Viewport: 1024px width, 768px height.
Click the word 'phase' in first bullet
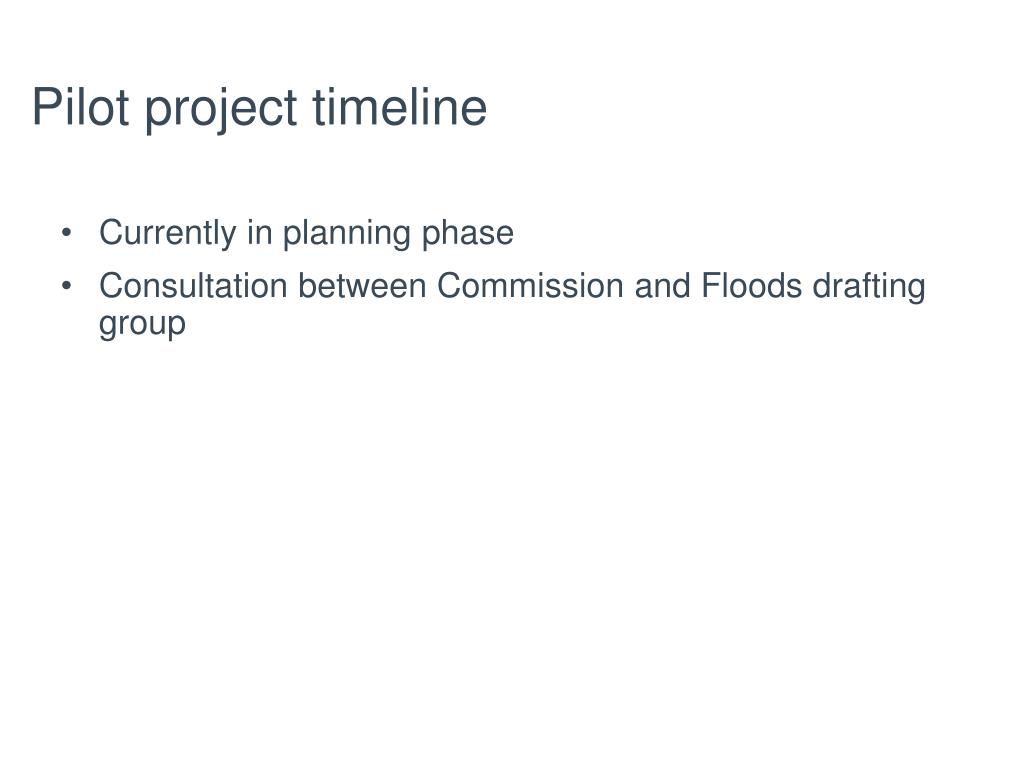(468, 234)
